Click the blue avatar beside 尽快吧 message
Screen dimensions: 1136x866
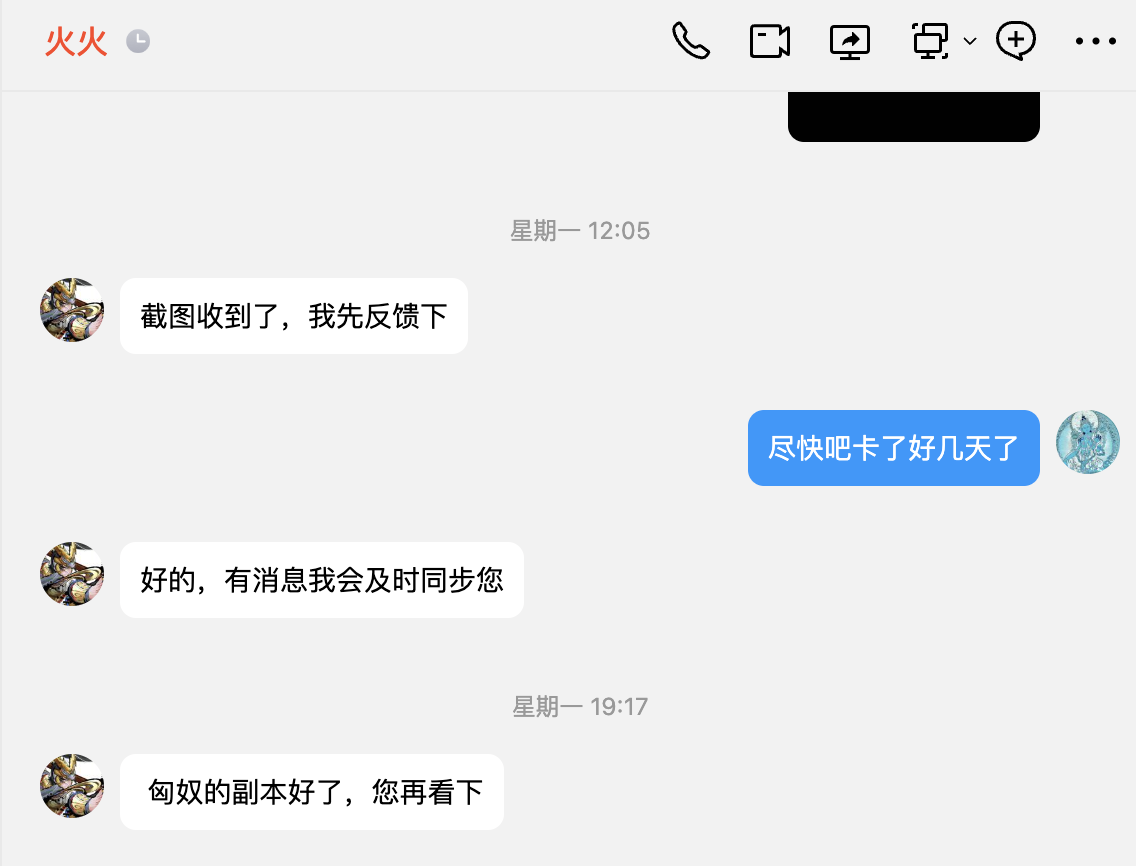coord(1087,442)
